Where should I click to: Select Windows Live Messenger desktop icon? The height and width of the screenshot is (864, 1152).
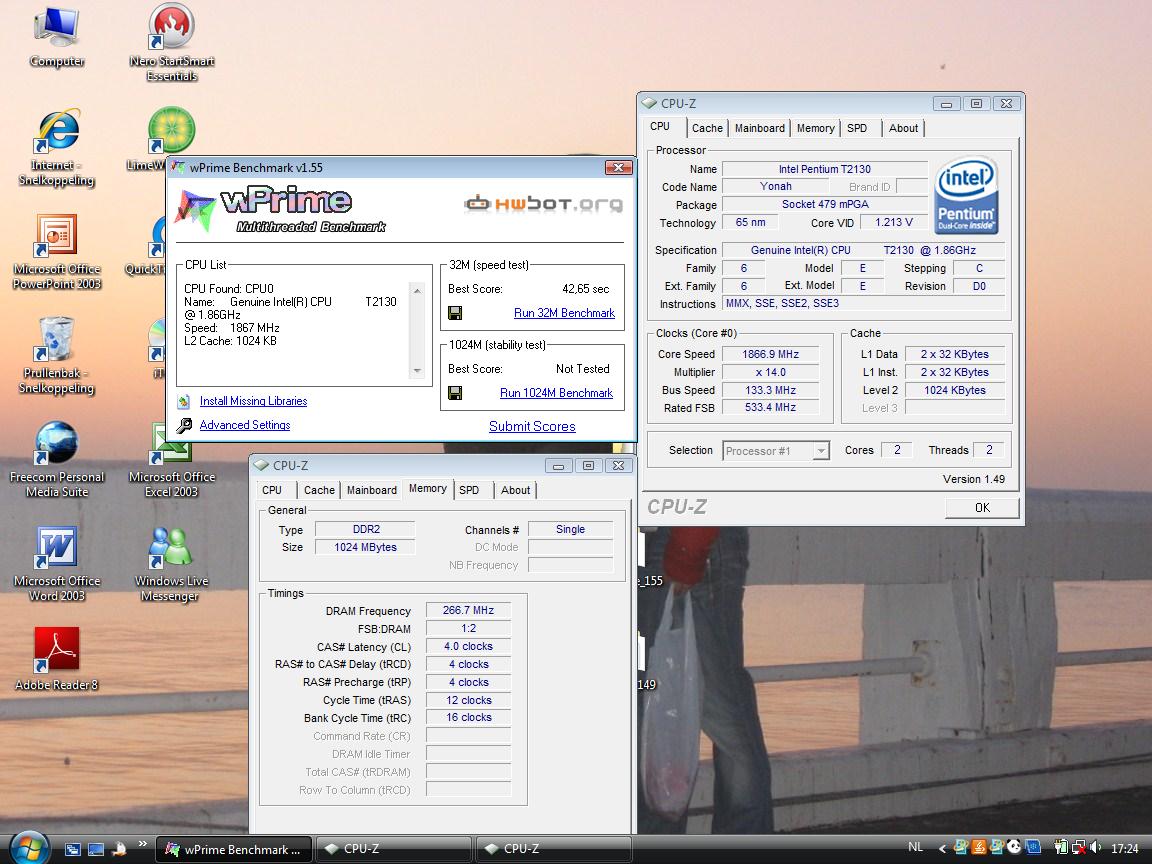(x=171, y=564)
